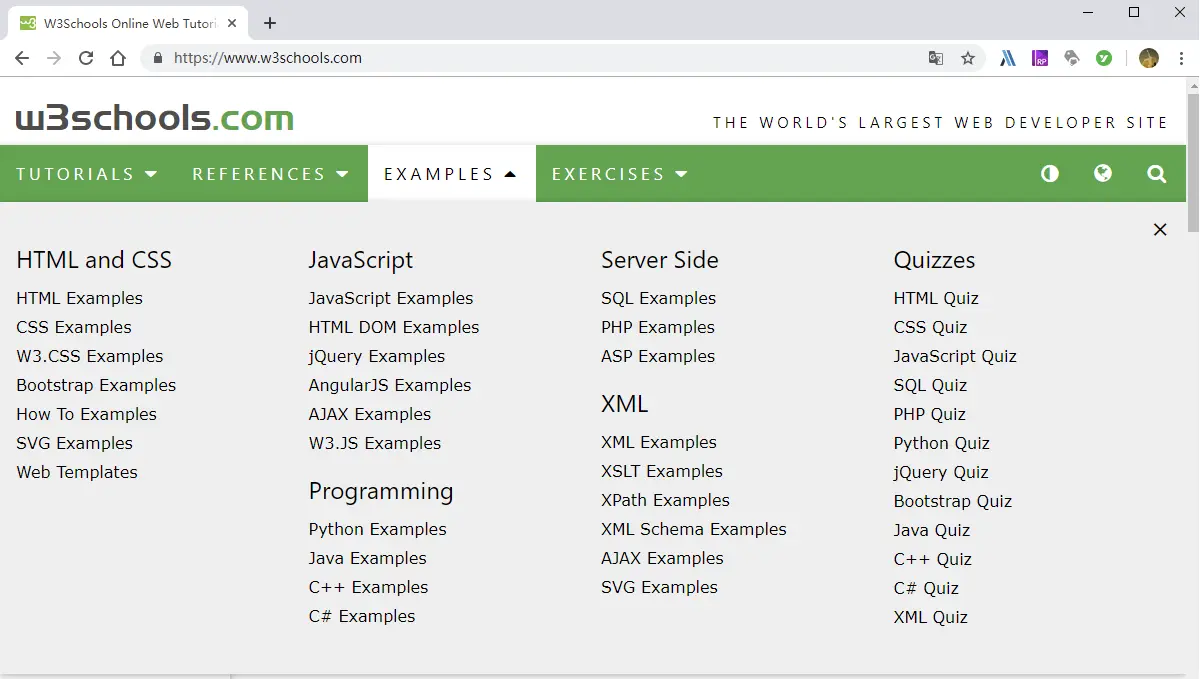Click the browser reload icon
This screenshot has height=679, width=1200.
(86, 58)
